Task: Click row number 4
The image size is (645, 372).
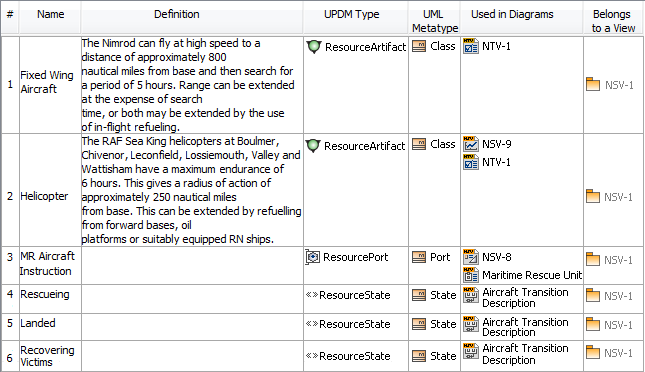Action: coord(10,294)
